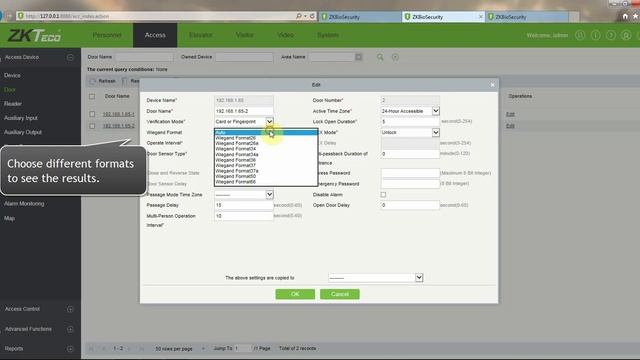Click the Refresh button in door list toolbar
Image resolution: width=640 pixels, height=360 pixels.
(103, 81)
